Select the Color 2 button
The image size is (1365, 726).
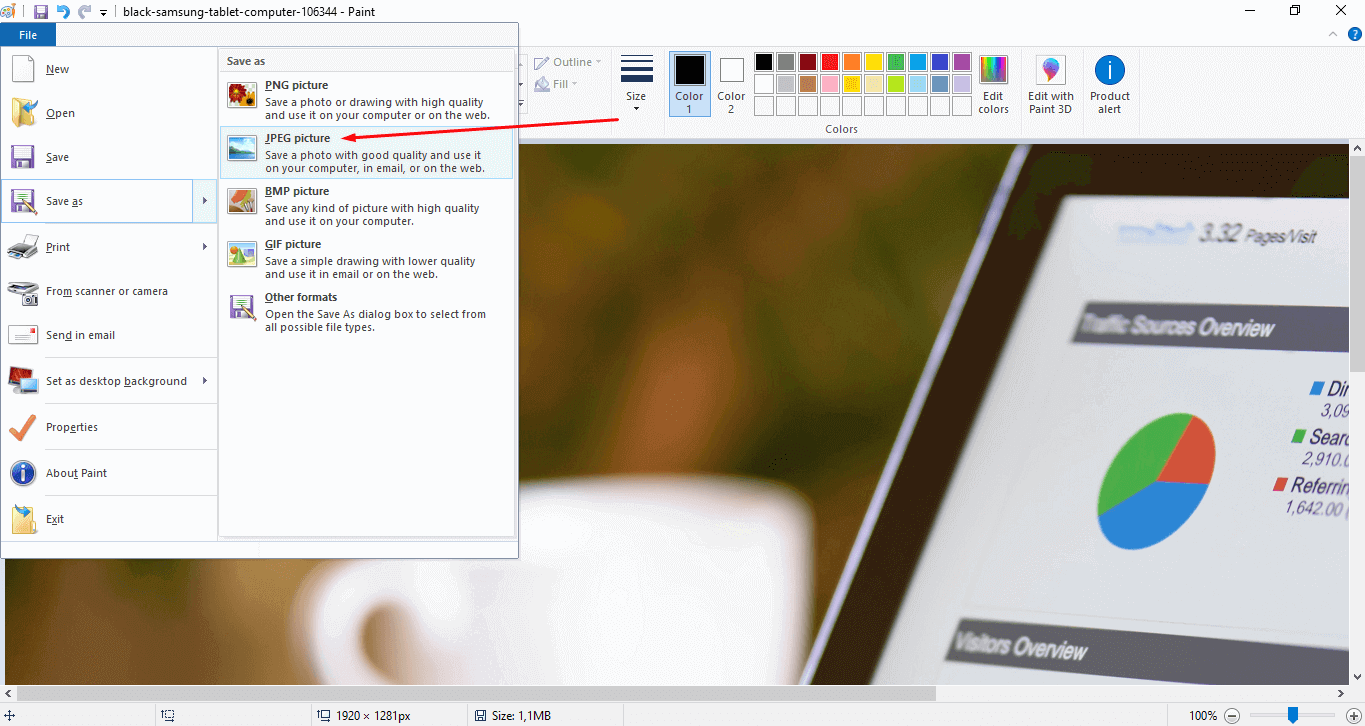point(731,83)
